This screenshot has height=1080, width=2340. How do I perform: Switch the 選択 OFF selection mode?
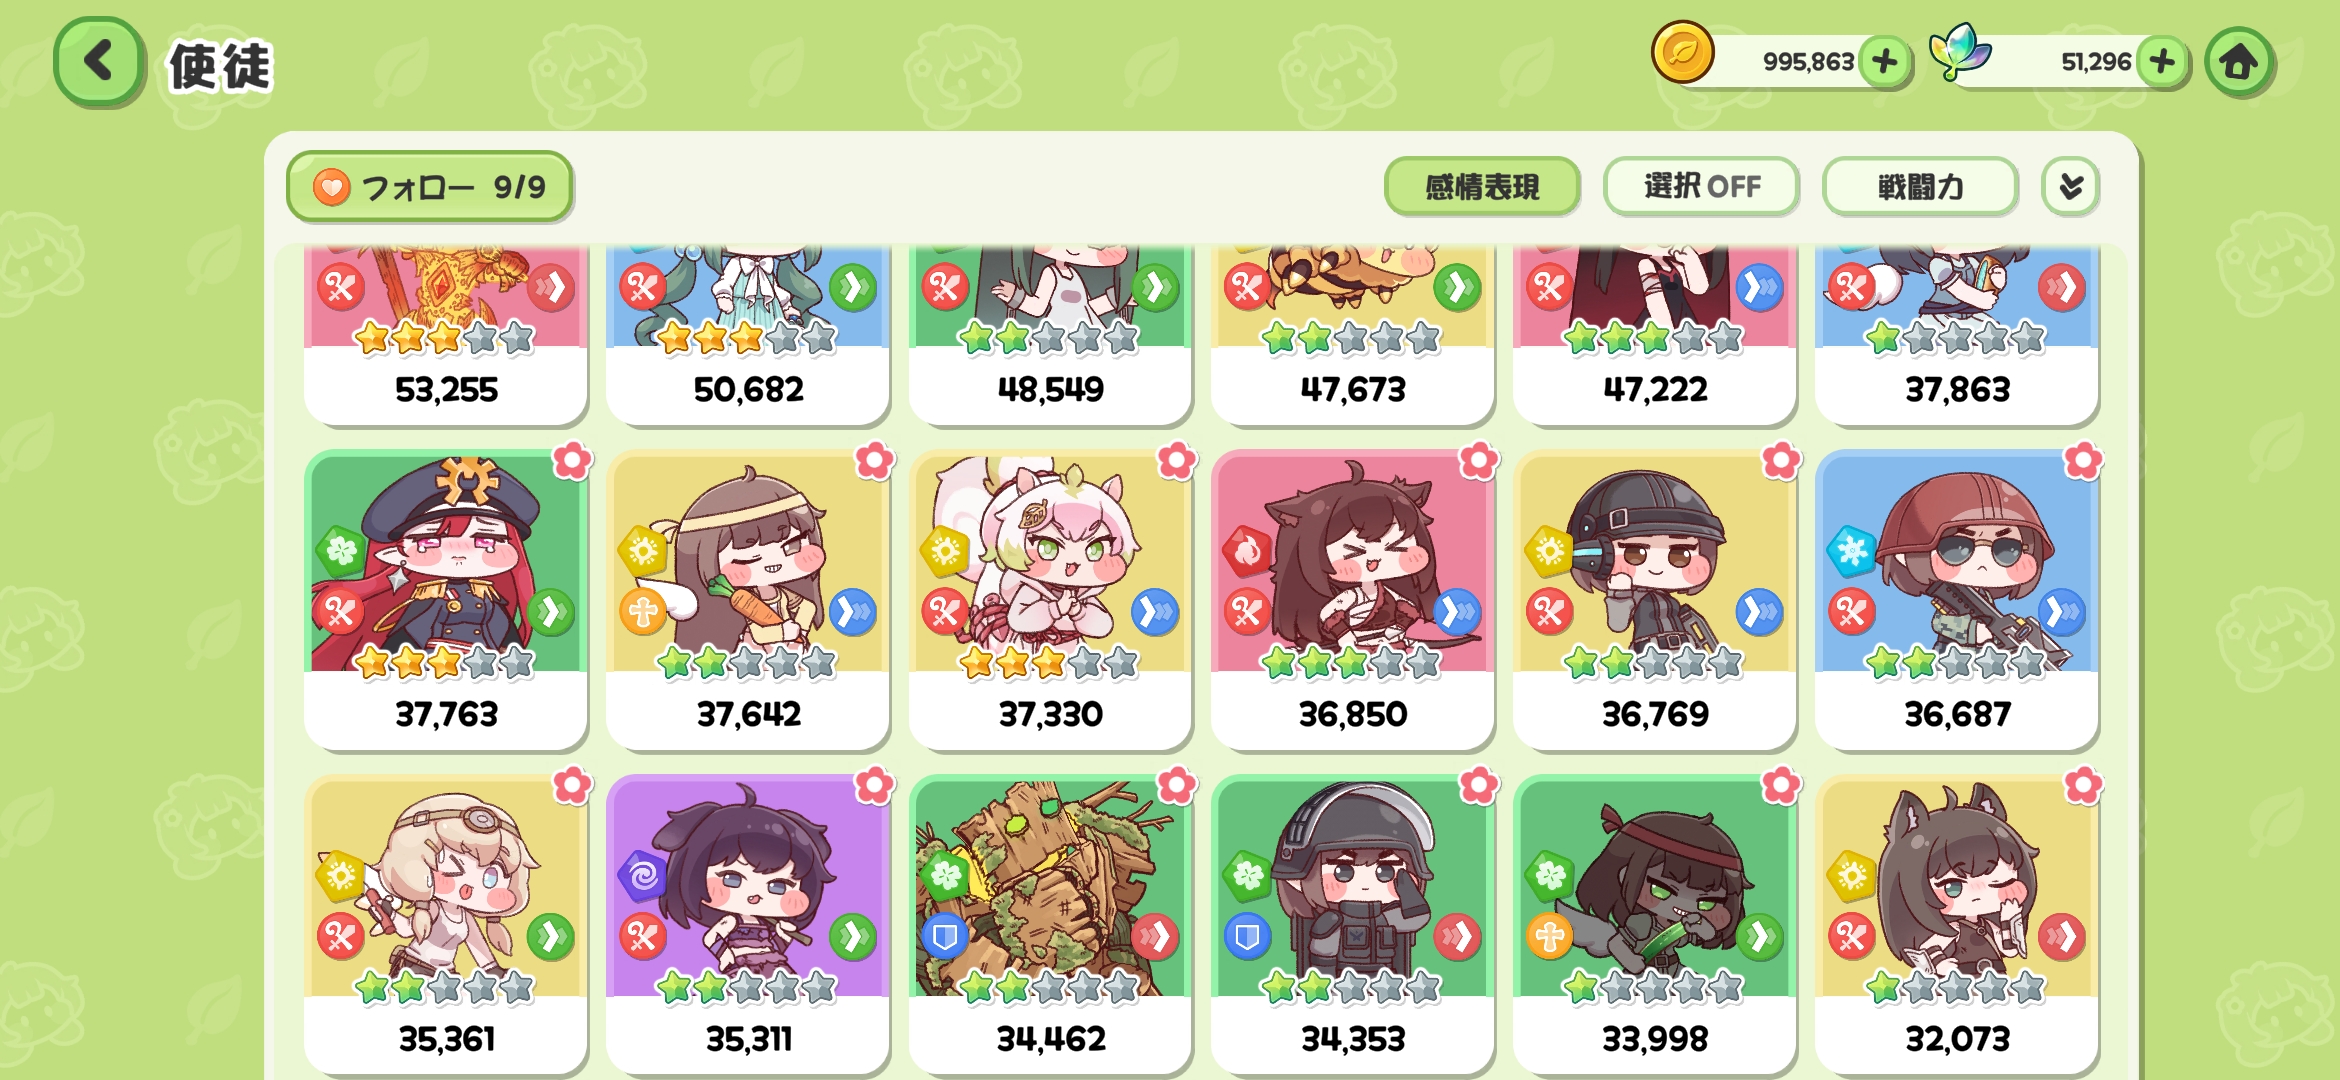click(1701, 187)
